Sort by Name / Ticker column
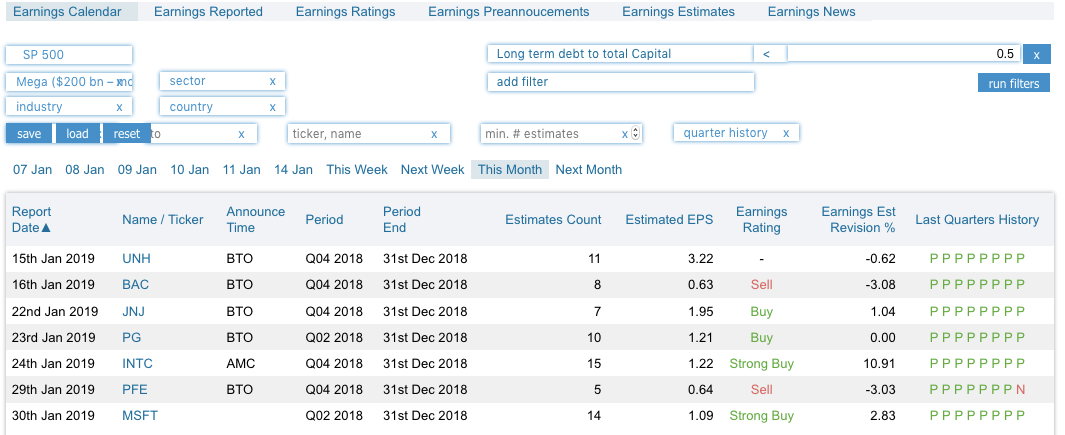This screenshot has height=435, width=1065. click(163, 220)
